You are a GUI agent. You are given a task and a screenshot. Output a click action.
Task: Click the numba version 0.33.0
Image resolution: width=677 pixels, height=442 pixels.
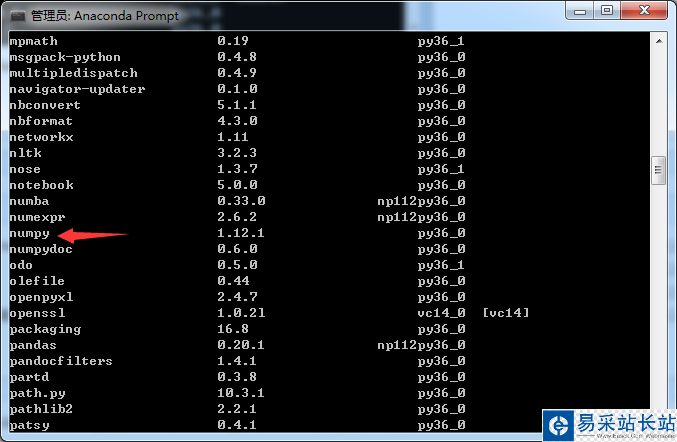pyautogui.click(x=241, y=201)
